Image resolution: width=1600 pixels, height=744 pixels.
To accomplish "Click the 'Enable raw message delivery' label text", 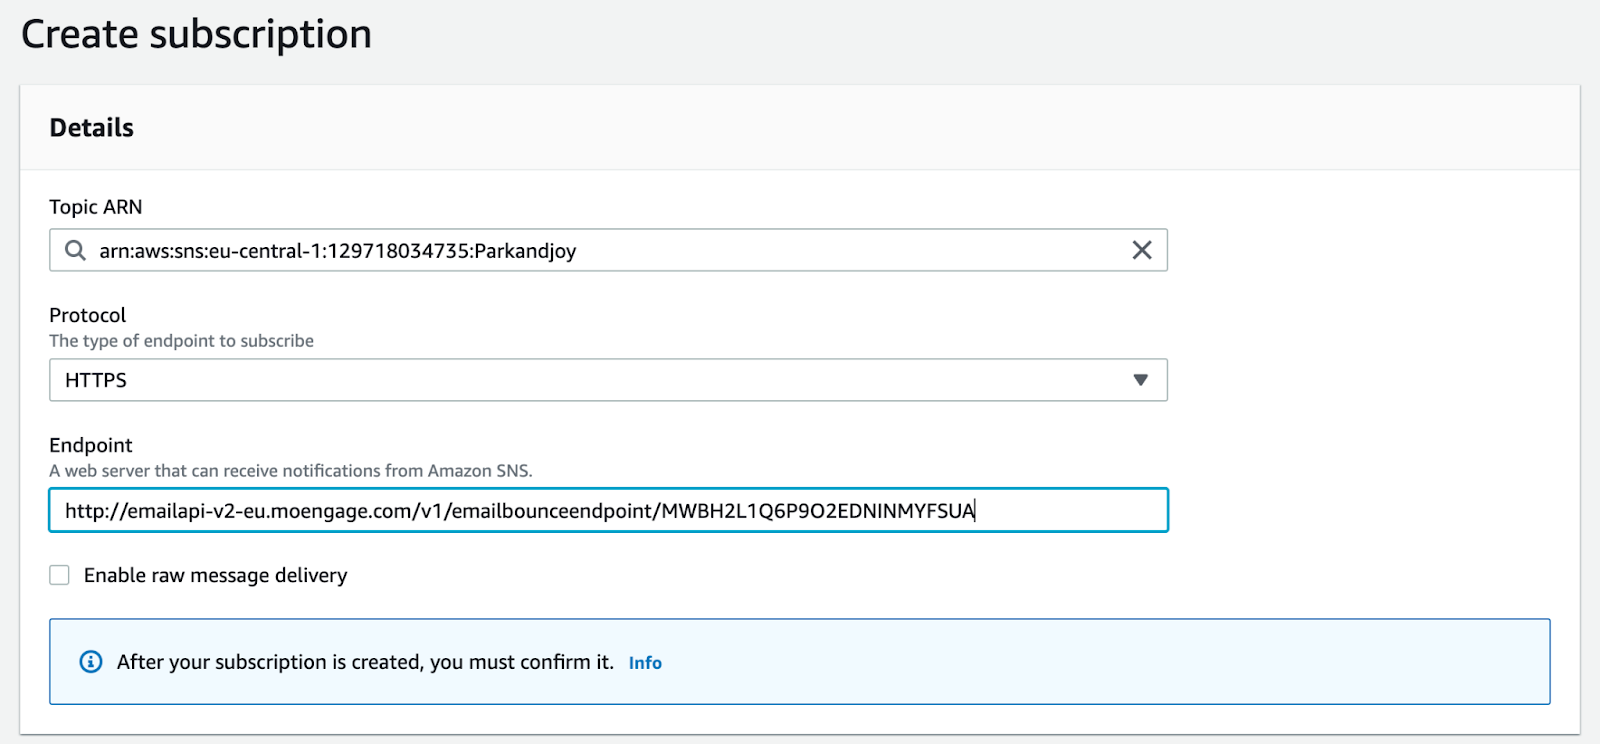I will tap(215, 575).
